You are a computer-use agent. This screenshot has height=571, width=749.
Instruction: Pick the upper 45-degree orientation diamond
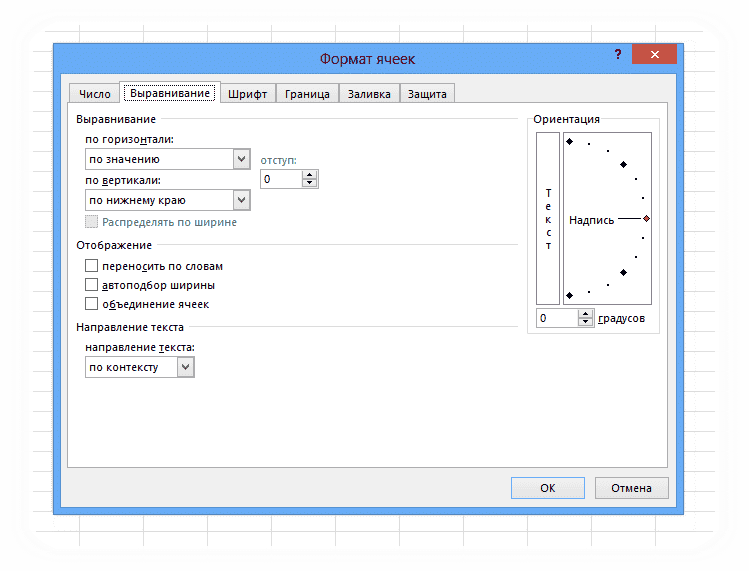pyautogui.click(x=623, y=164)
